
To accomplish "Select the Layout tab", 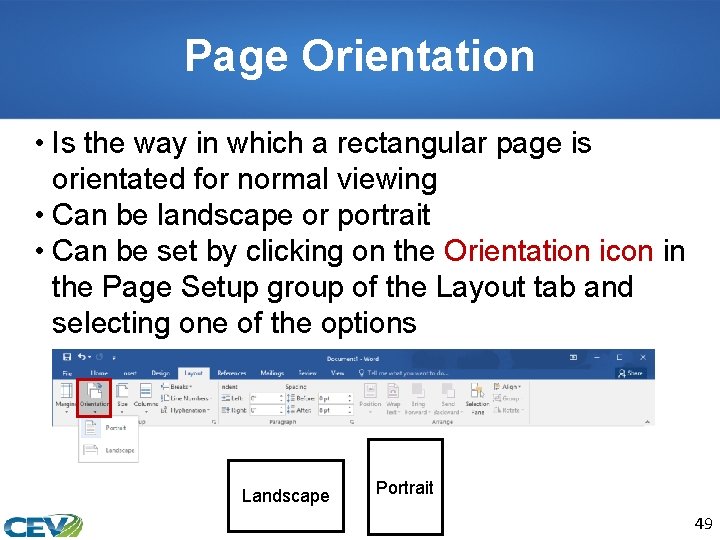I will point(193,373).
